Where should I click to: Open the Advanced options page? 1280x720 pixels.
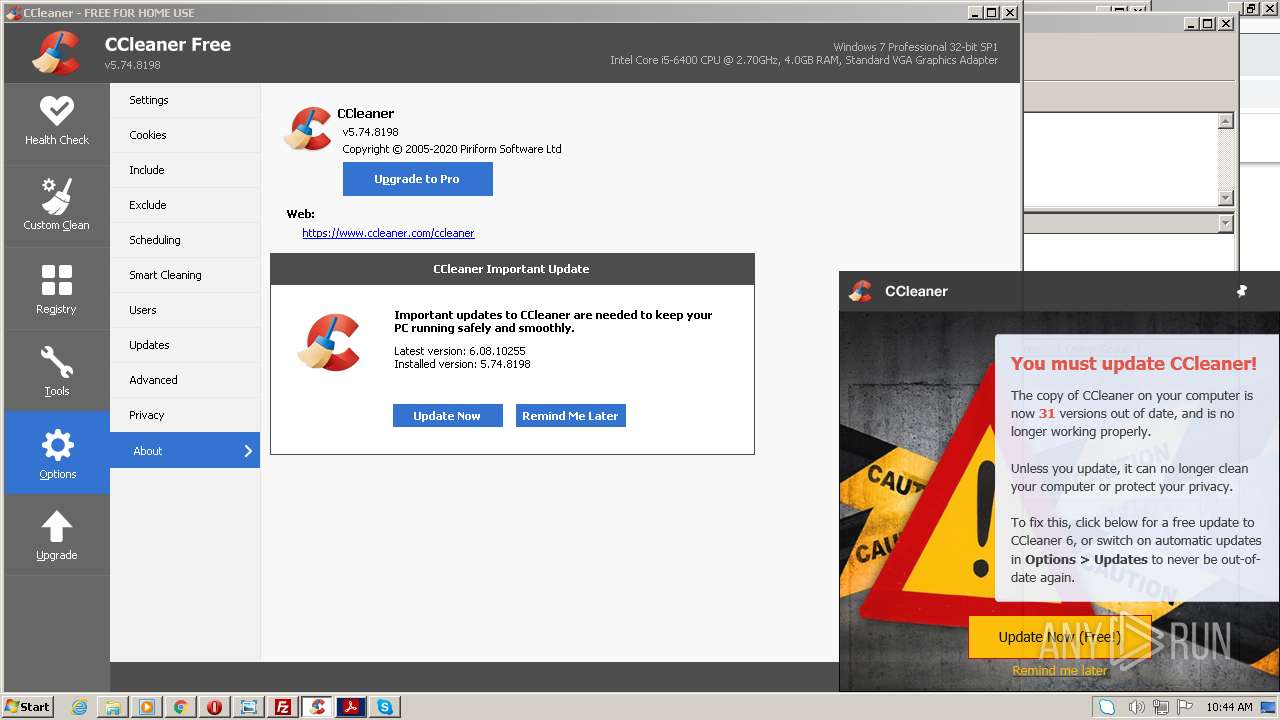tap(185, 380)
